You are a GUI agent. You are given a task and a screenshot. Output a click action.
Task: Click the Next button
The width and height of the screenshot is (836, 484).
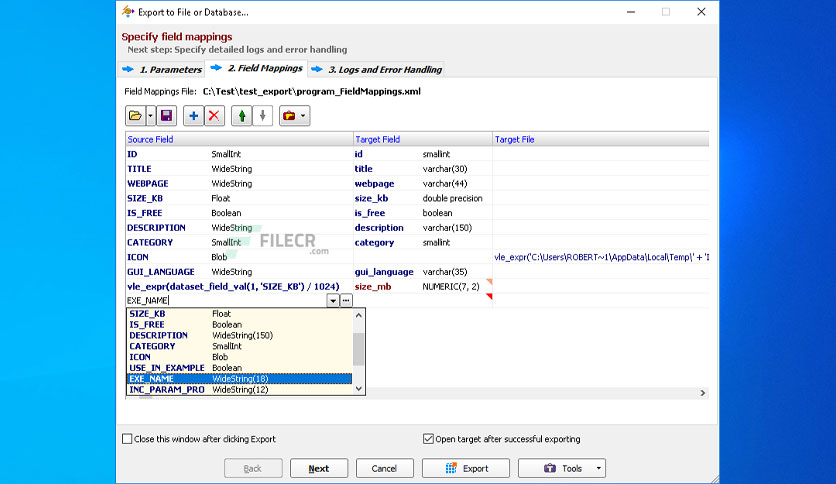point(319,468)
